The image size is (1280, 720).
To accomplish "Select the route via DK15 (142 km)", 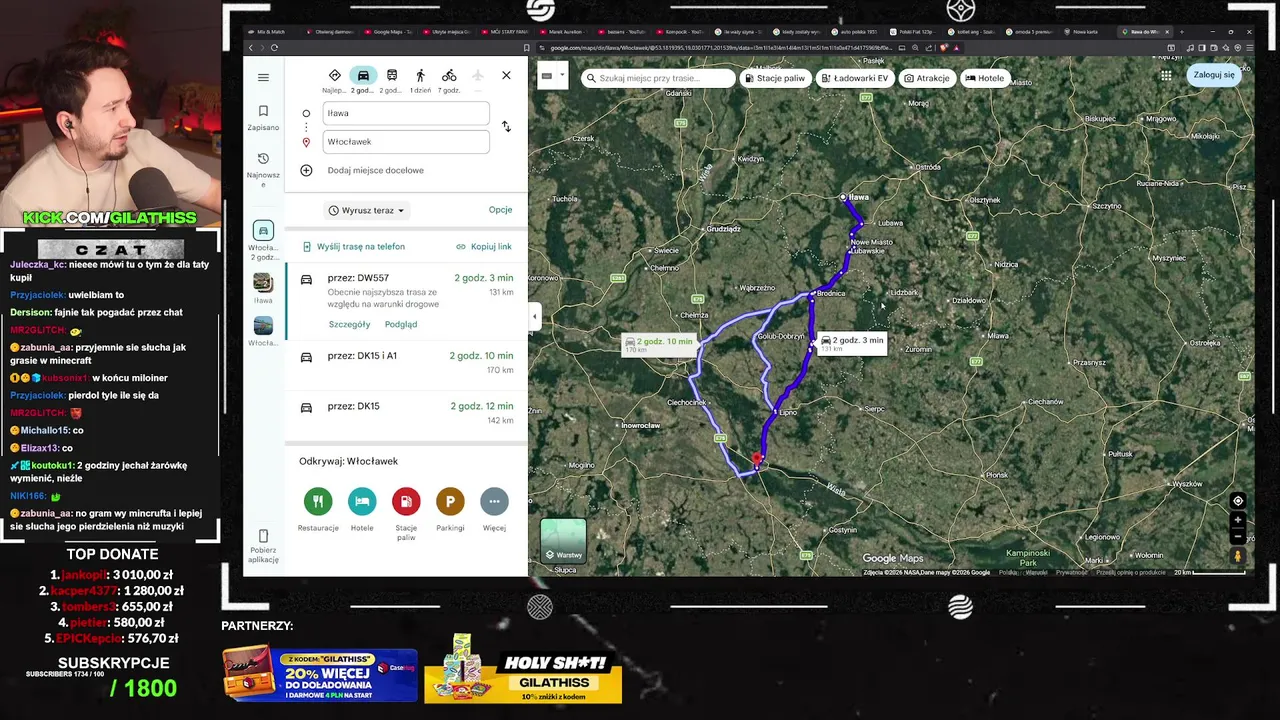I will tap(406, 413).
